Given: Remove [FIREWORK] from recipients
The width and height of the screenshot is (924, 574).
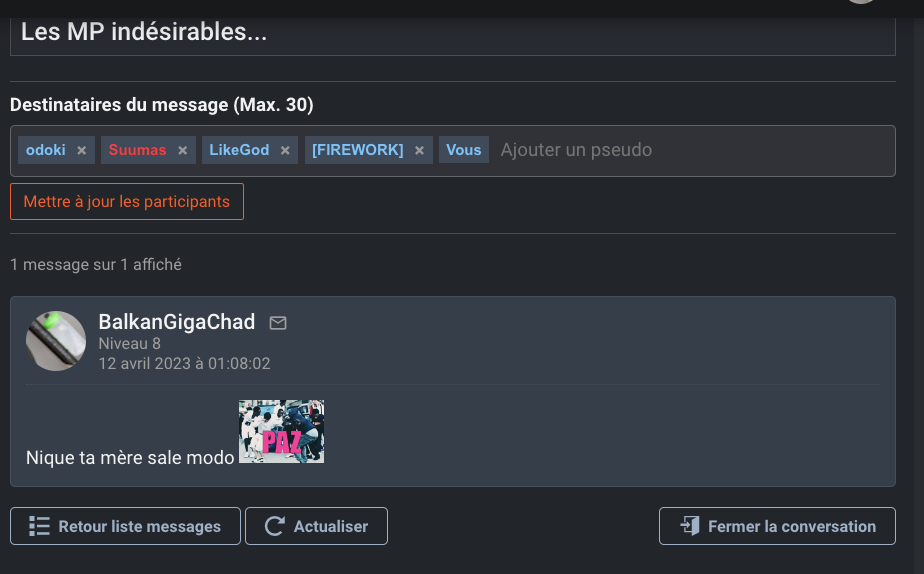Looking at the screenshot, I should pos(420,150).
